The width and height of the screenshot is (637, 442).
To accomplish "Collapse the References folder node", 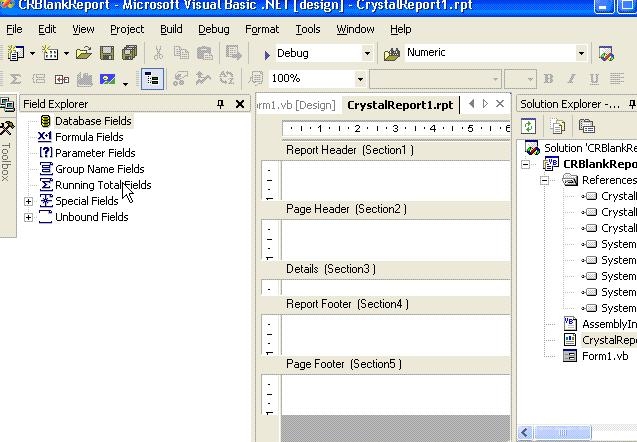I will [545, 180].
